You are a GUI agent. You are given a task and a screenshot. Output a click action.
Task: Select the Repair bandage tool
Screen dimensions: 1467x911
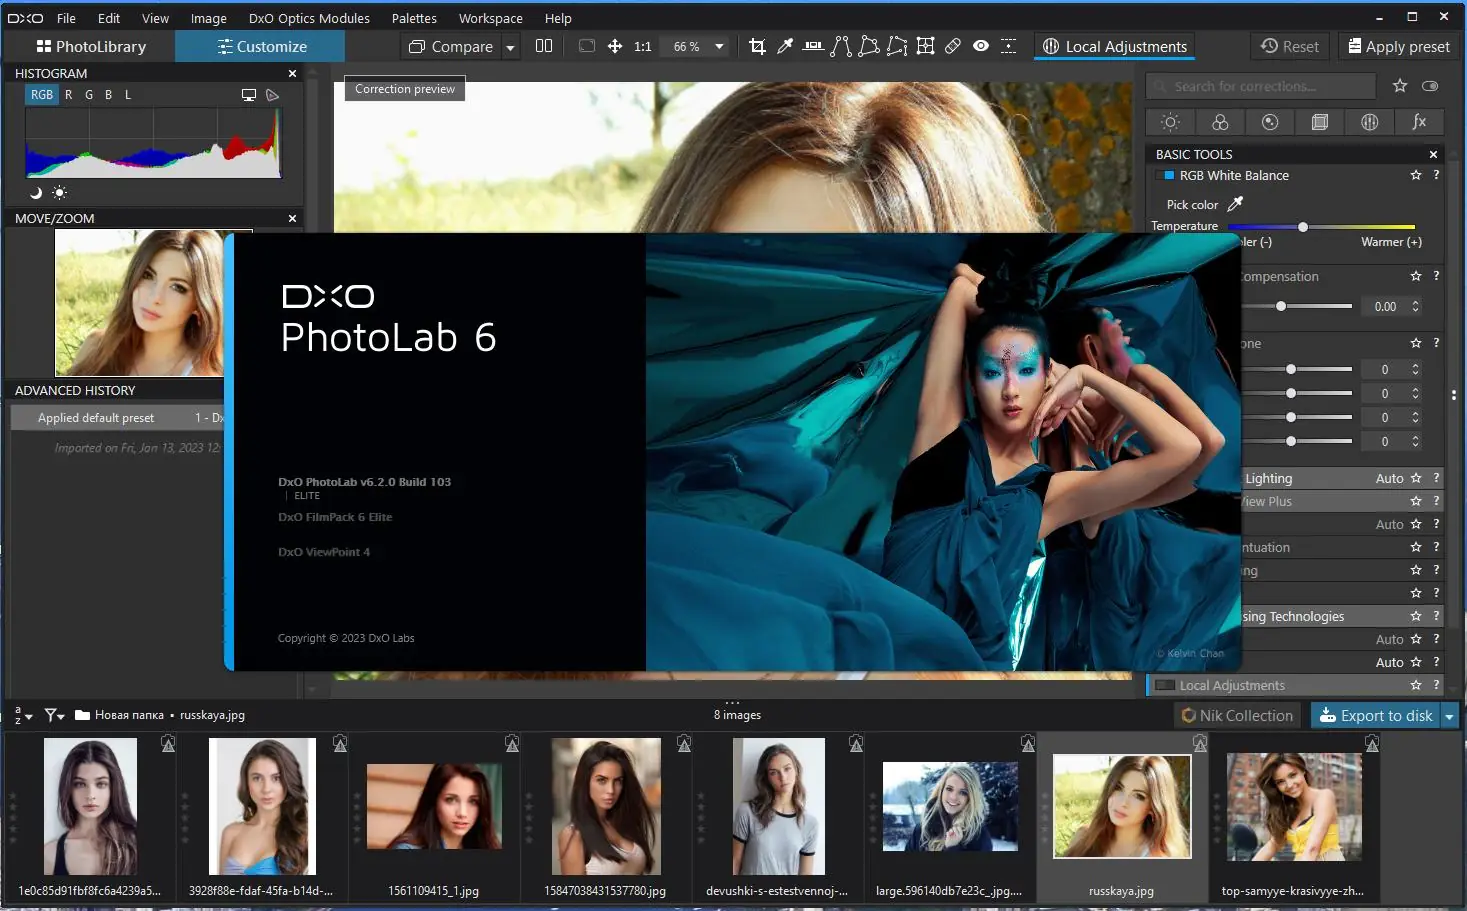[x=953, y=46]
